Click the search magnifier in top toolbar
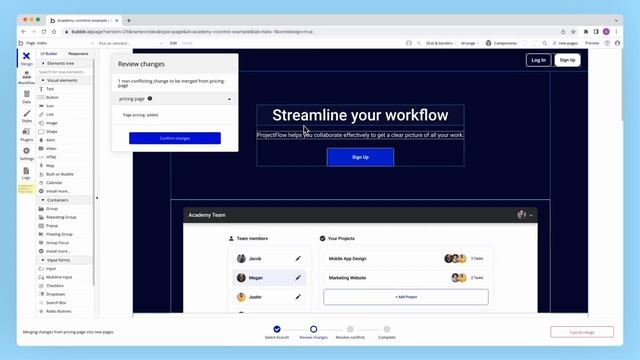The image size is (640, 360). pos(544,43)
